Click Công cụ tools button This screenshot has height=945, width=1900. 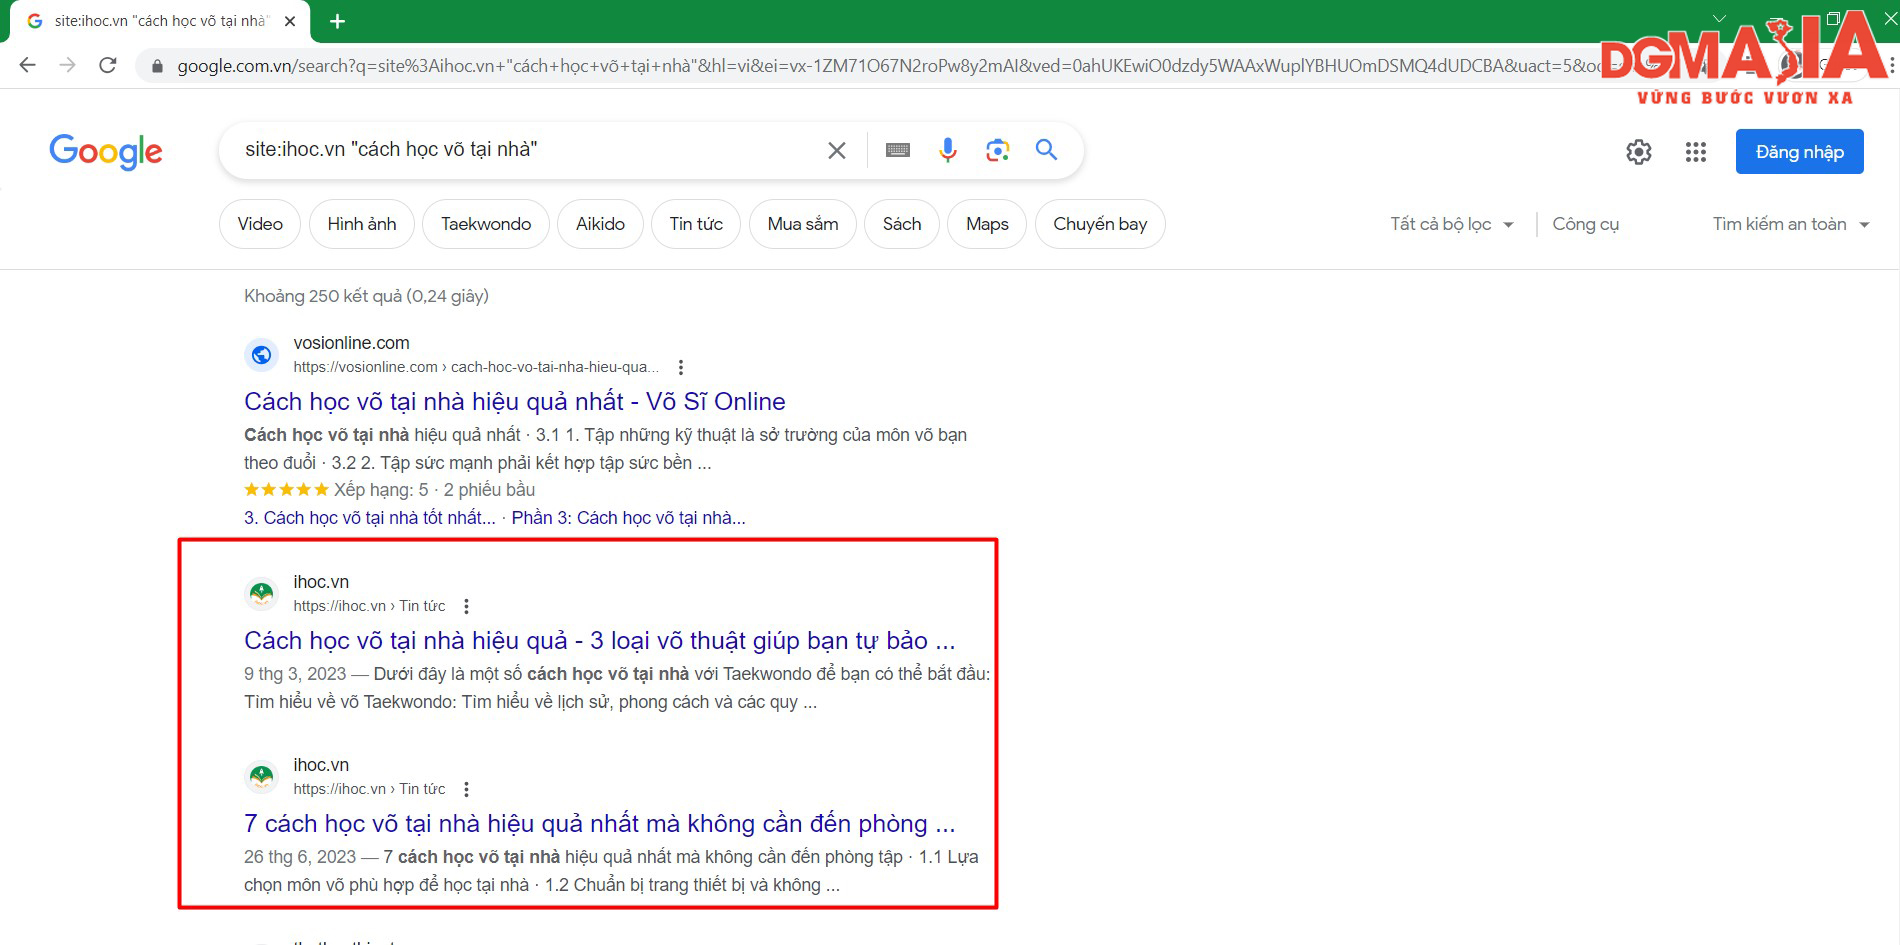point(1585,224)
